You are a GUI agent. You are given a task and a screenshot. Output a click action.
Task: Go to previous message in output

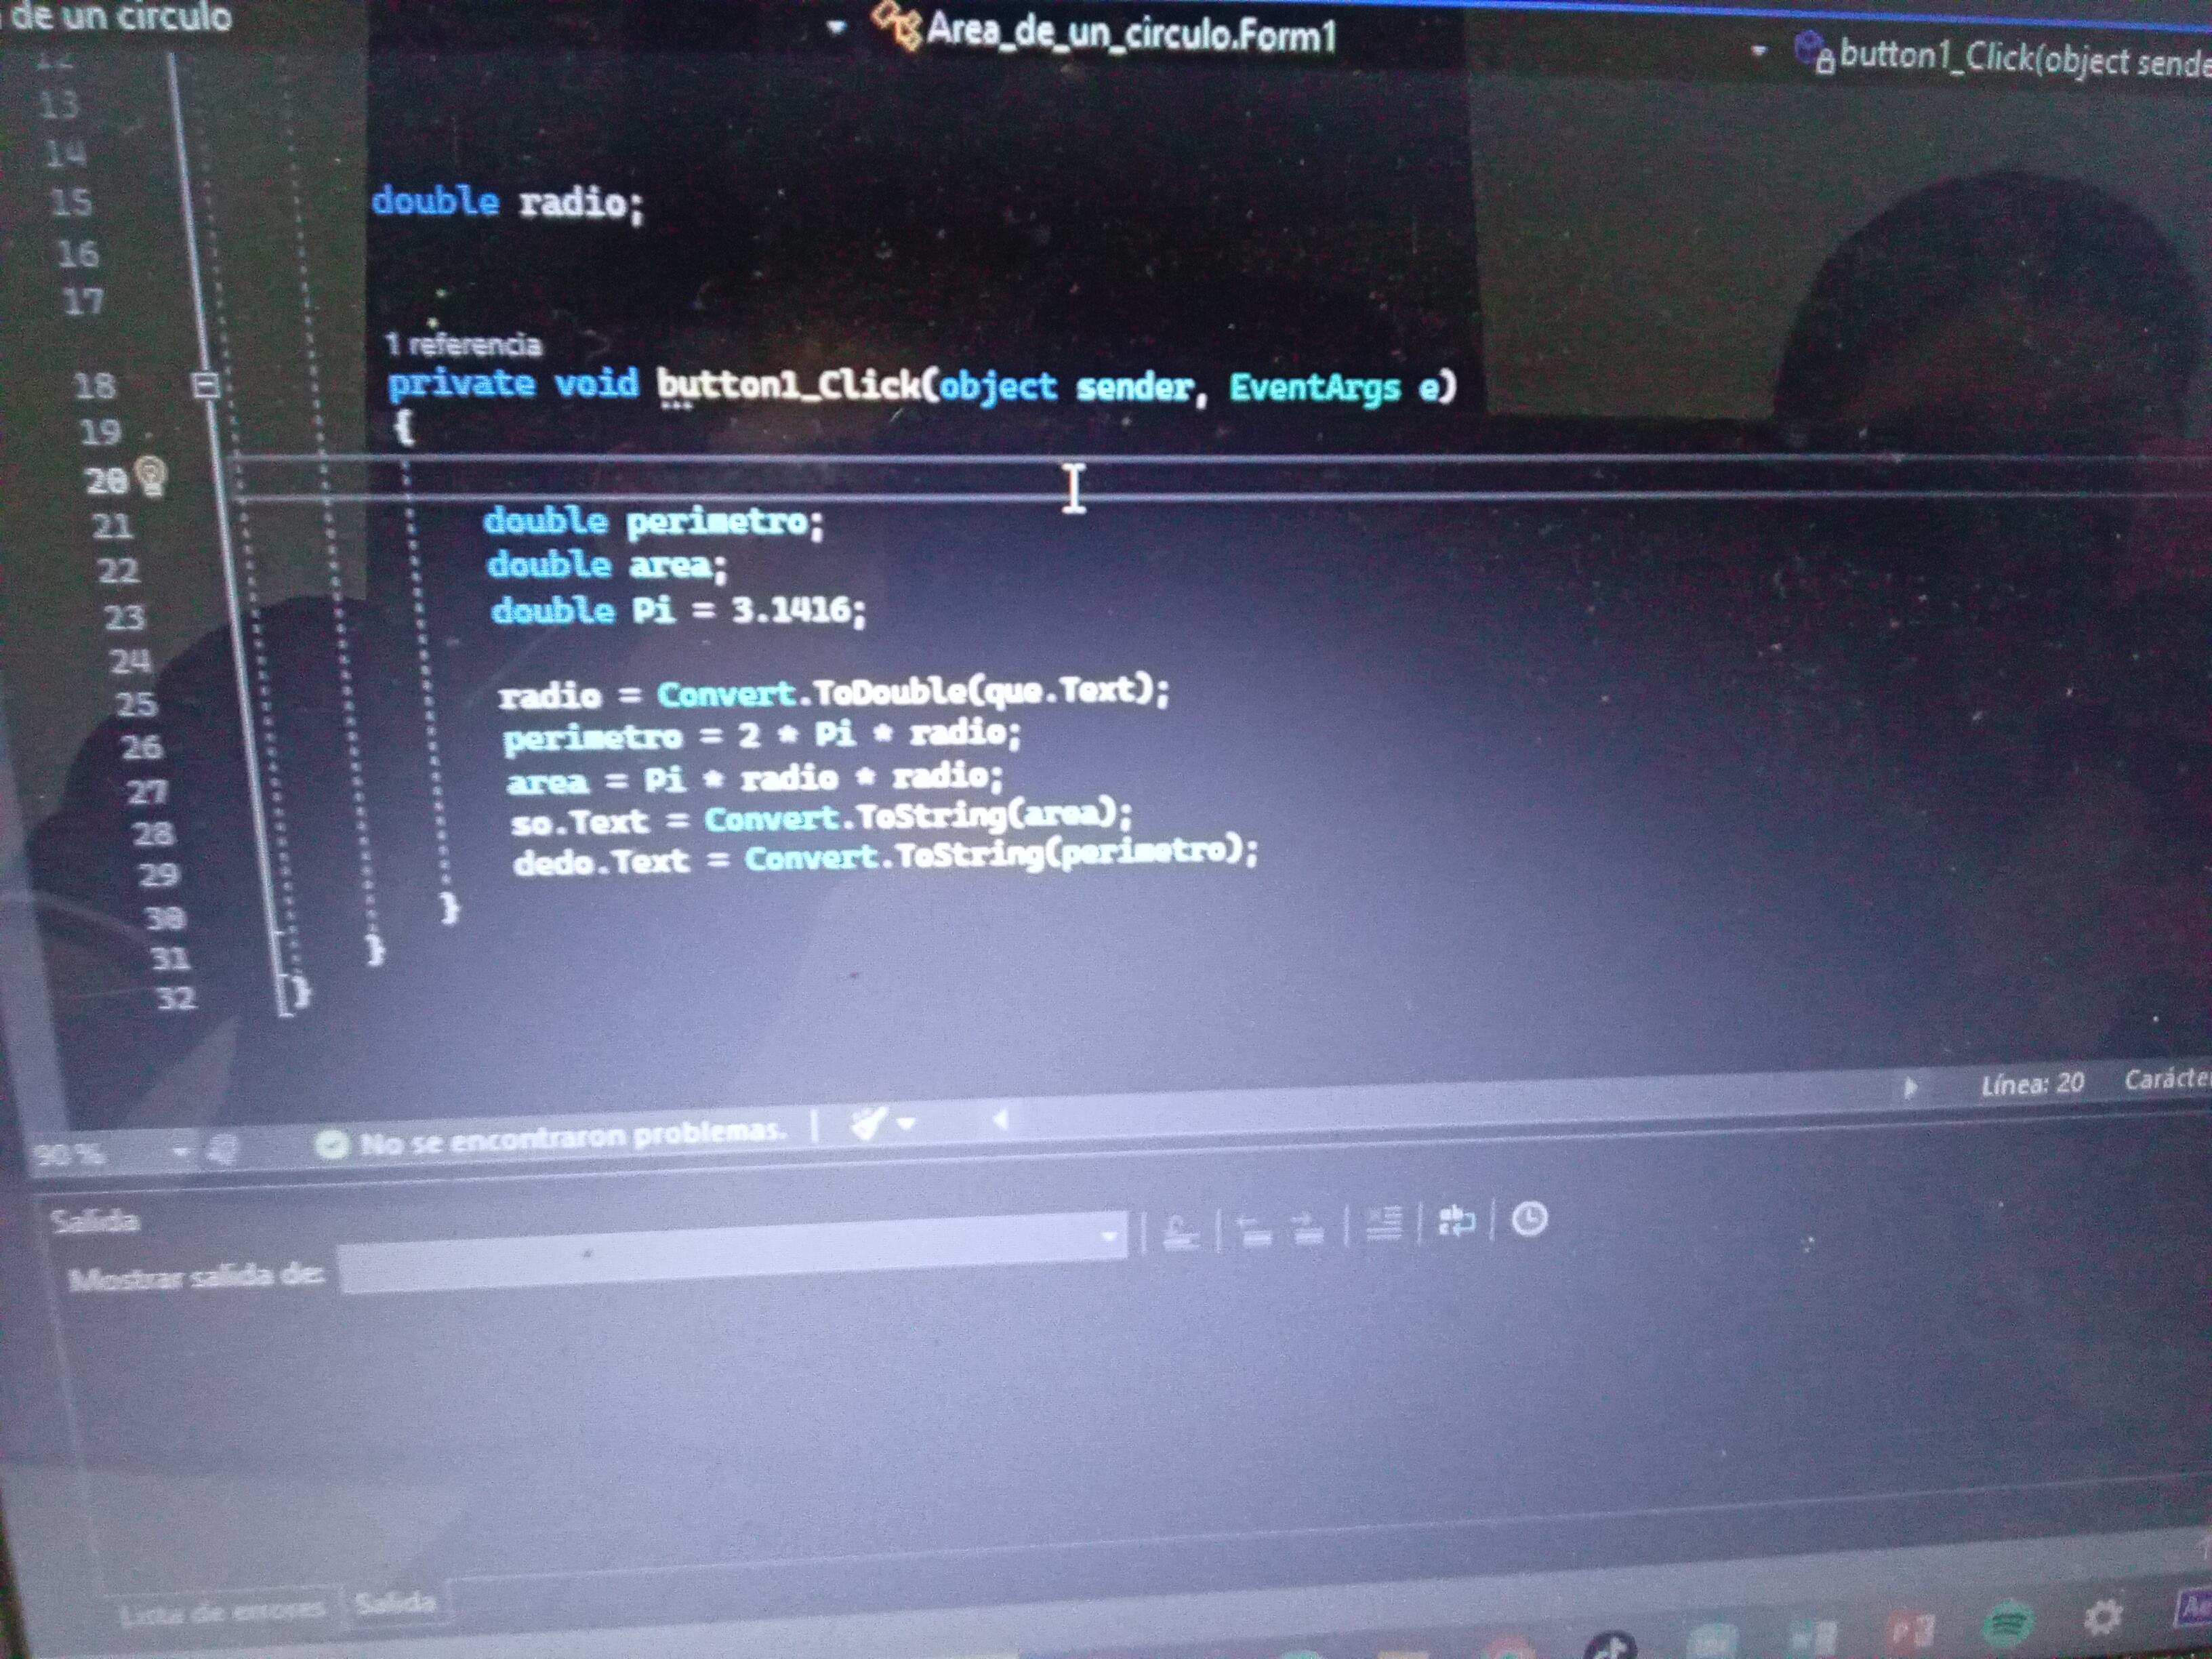click(x=1254, y=1230)
